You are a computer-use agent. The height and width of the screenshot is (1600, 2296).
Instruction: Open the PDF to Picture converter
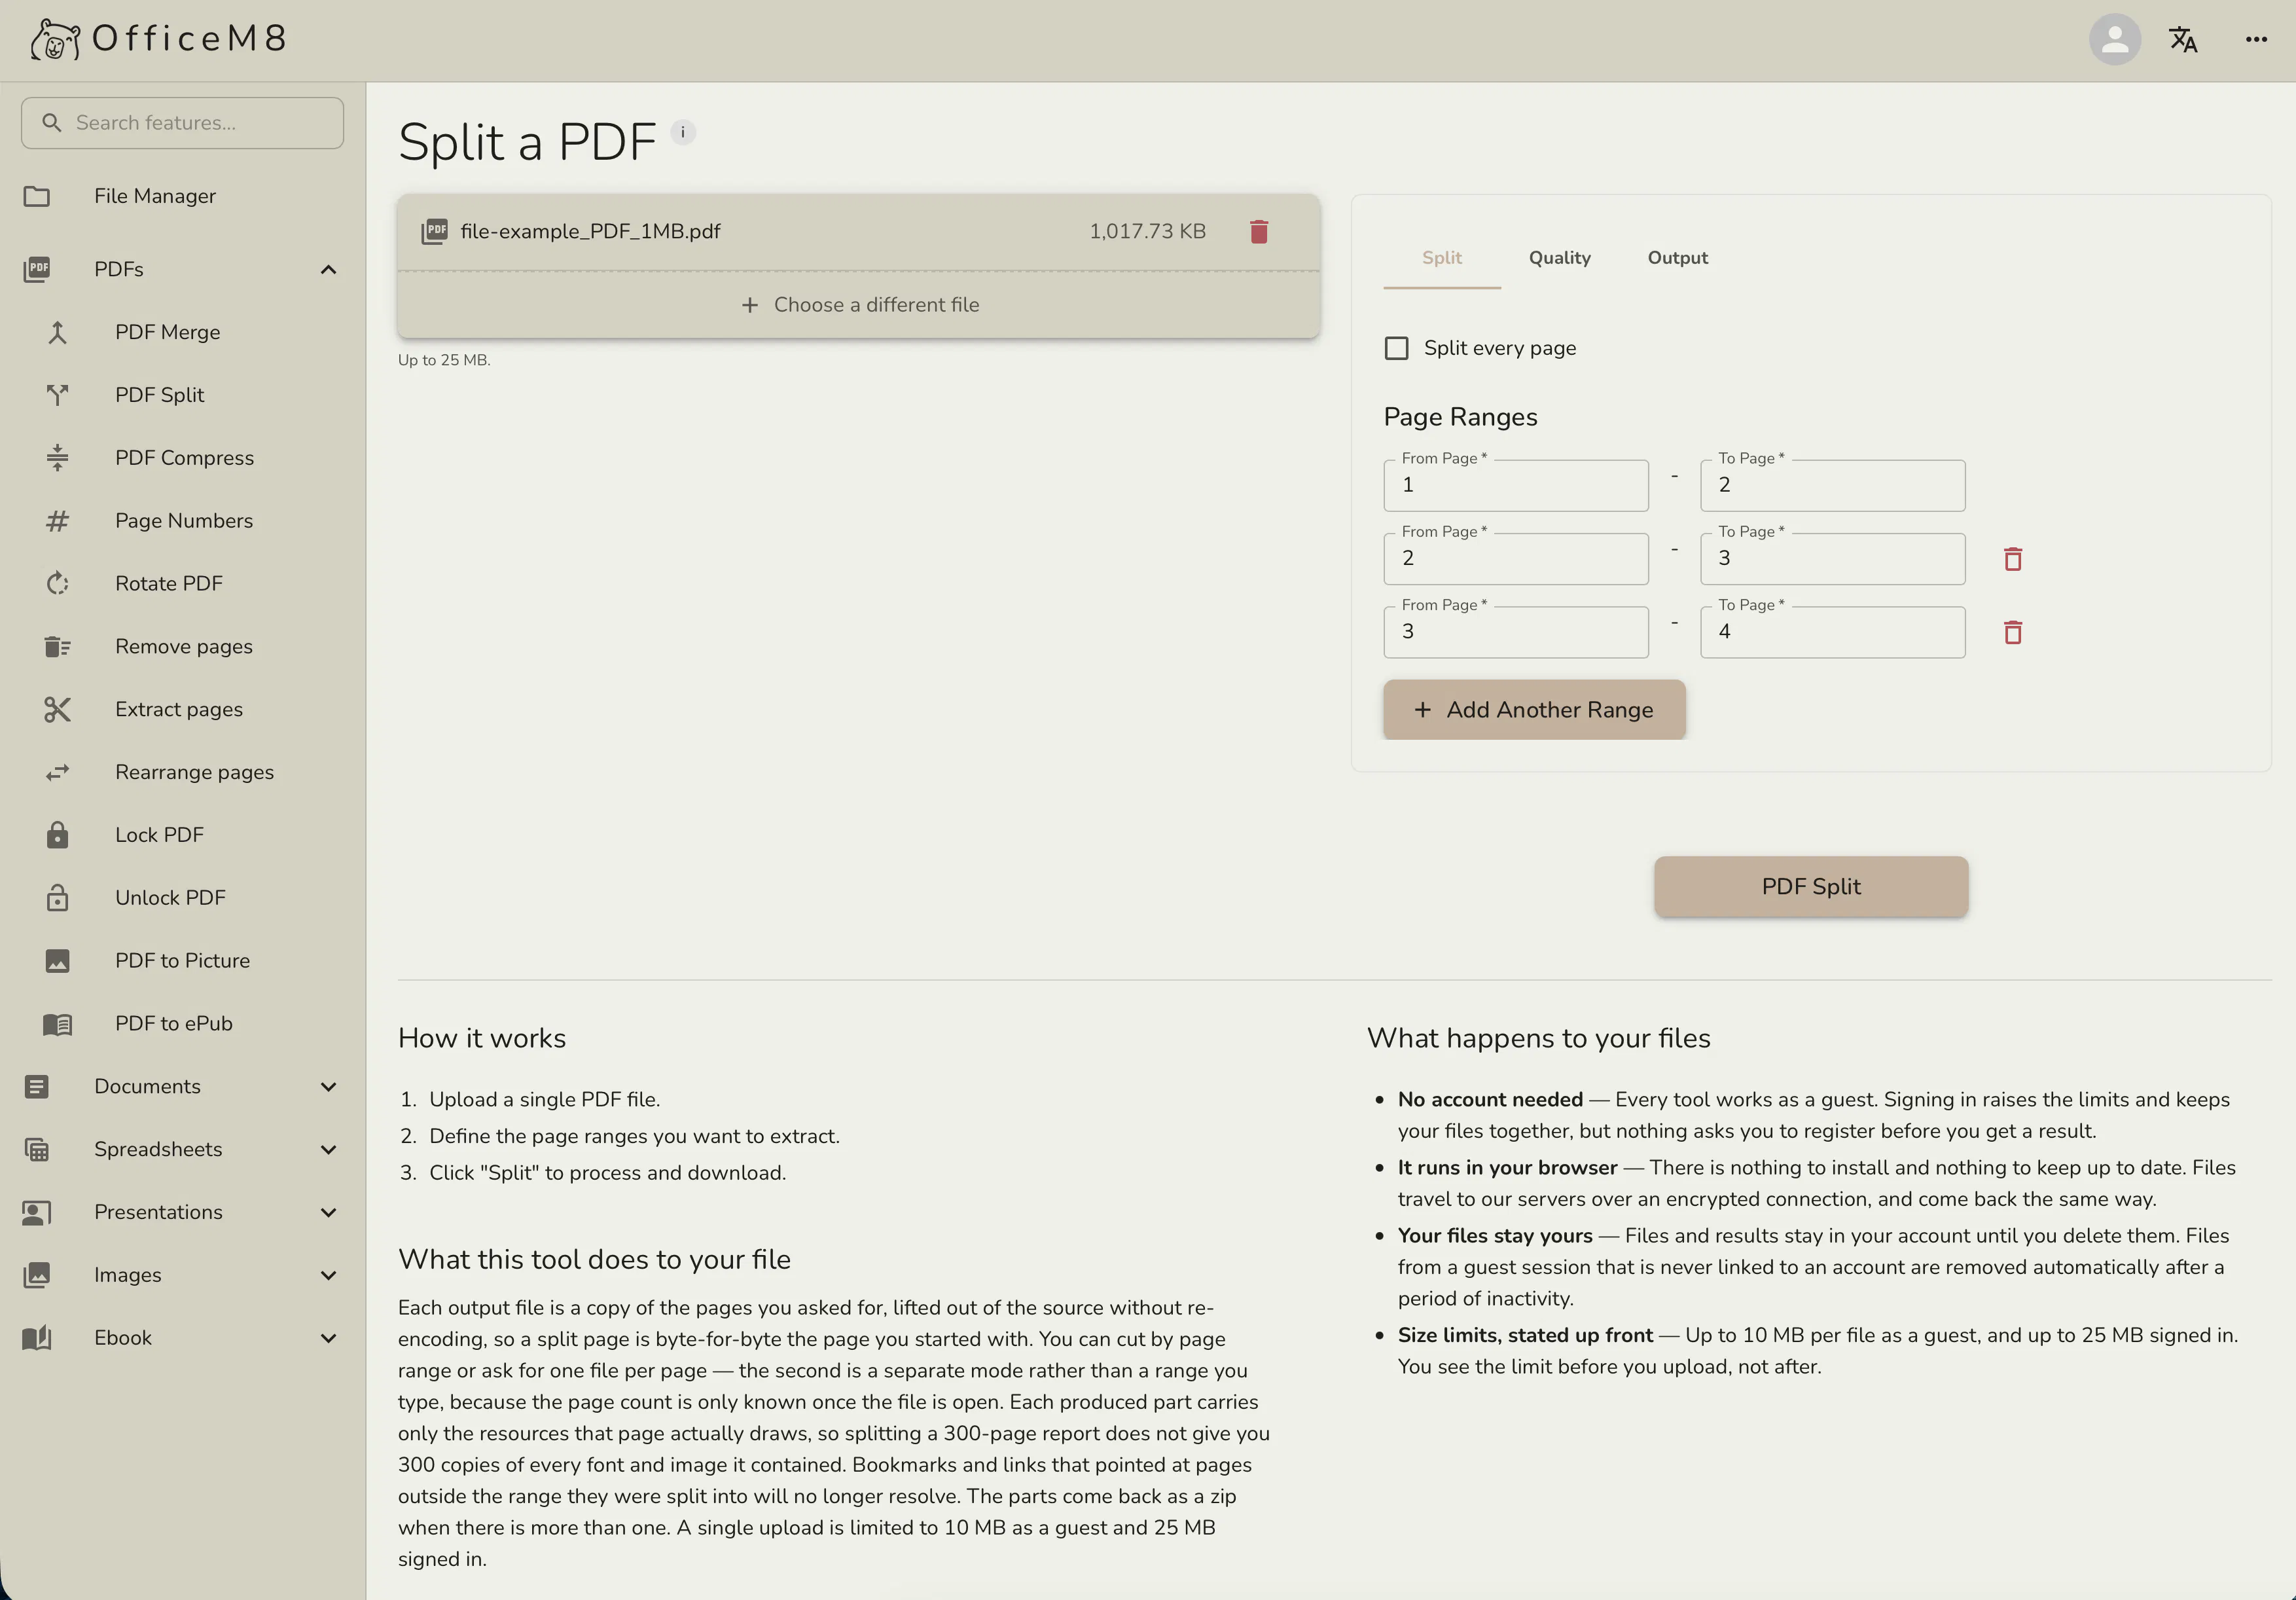pos(183,961)
